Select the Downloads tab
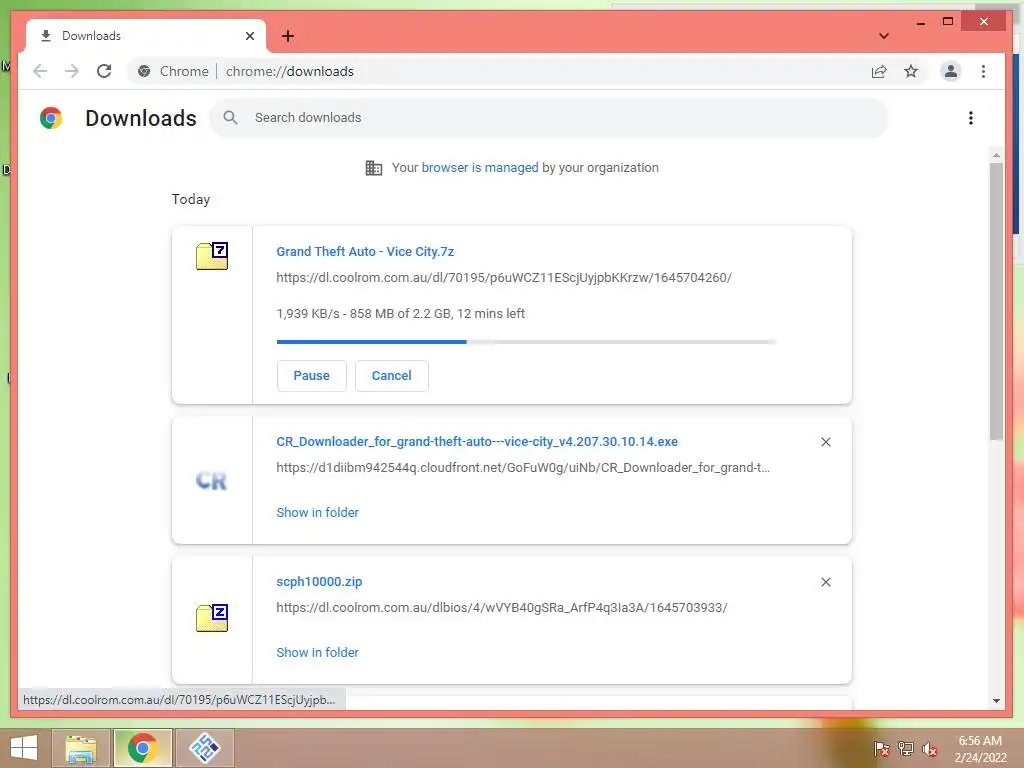The height and width of the screenshot is (768, 1024). coord(146,36)
